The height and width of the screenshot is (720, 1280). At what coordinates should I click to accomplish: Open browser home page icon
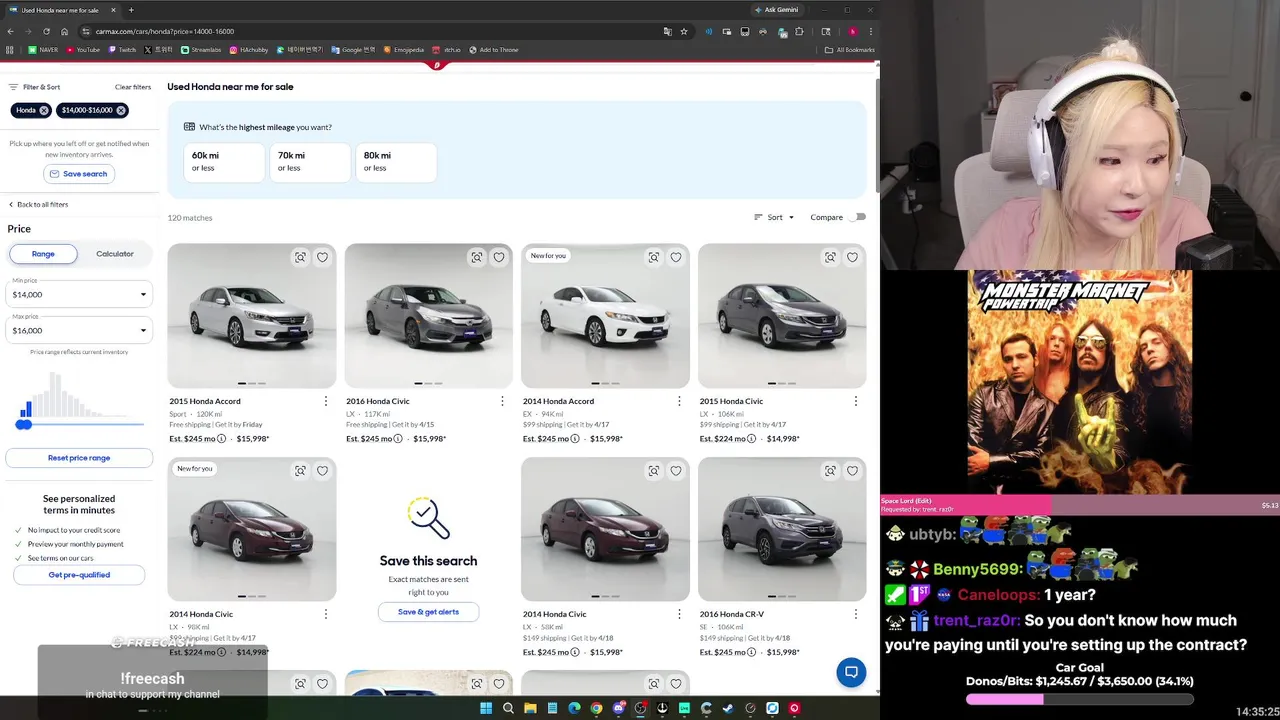tap(64, 31)
